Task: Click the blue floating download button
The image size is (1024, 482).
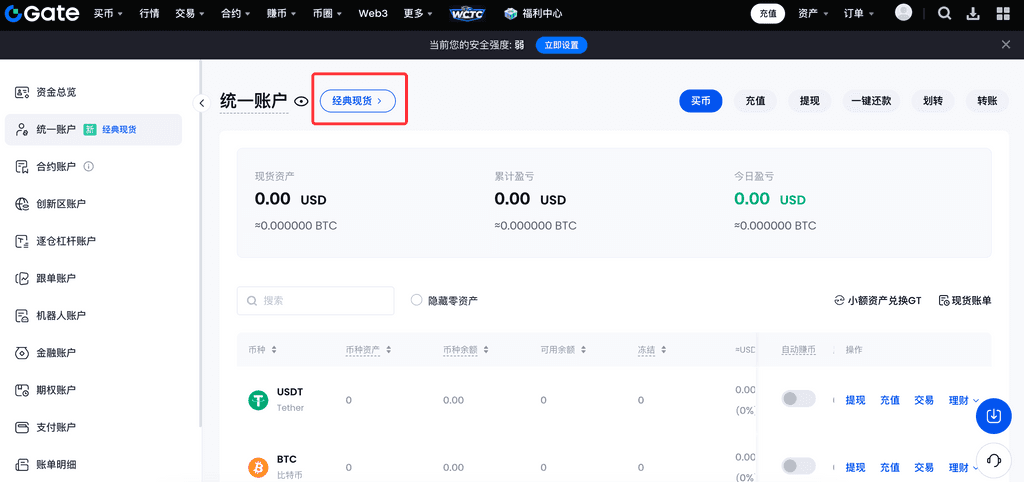Action: [x=993, y=415]
